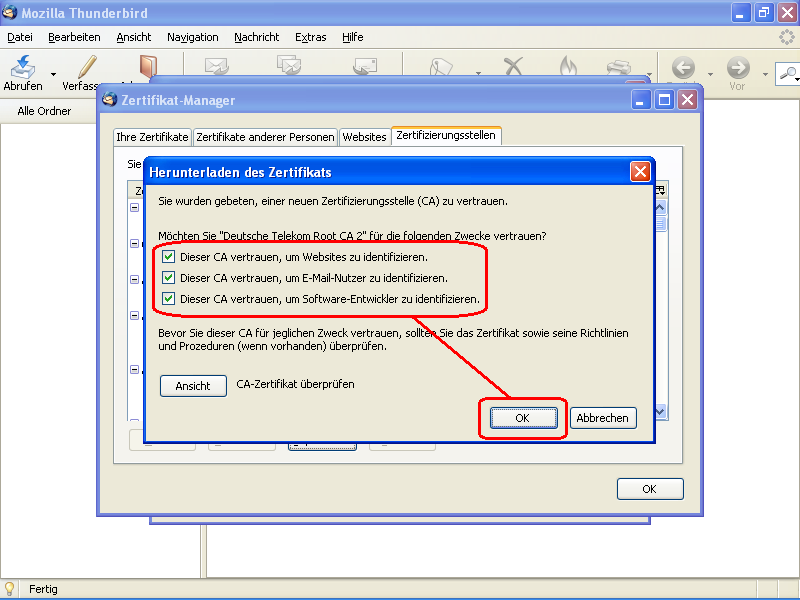Viewport: 800px width, 600px height.
Task: Open the Extras menu
Action: click(310, 37)
